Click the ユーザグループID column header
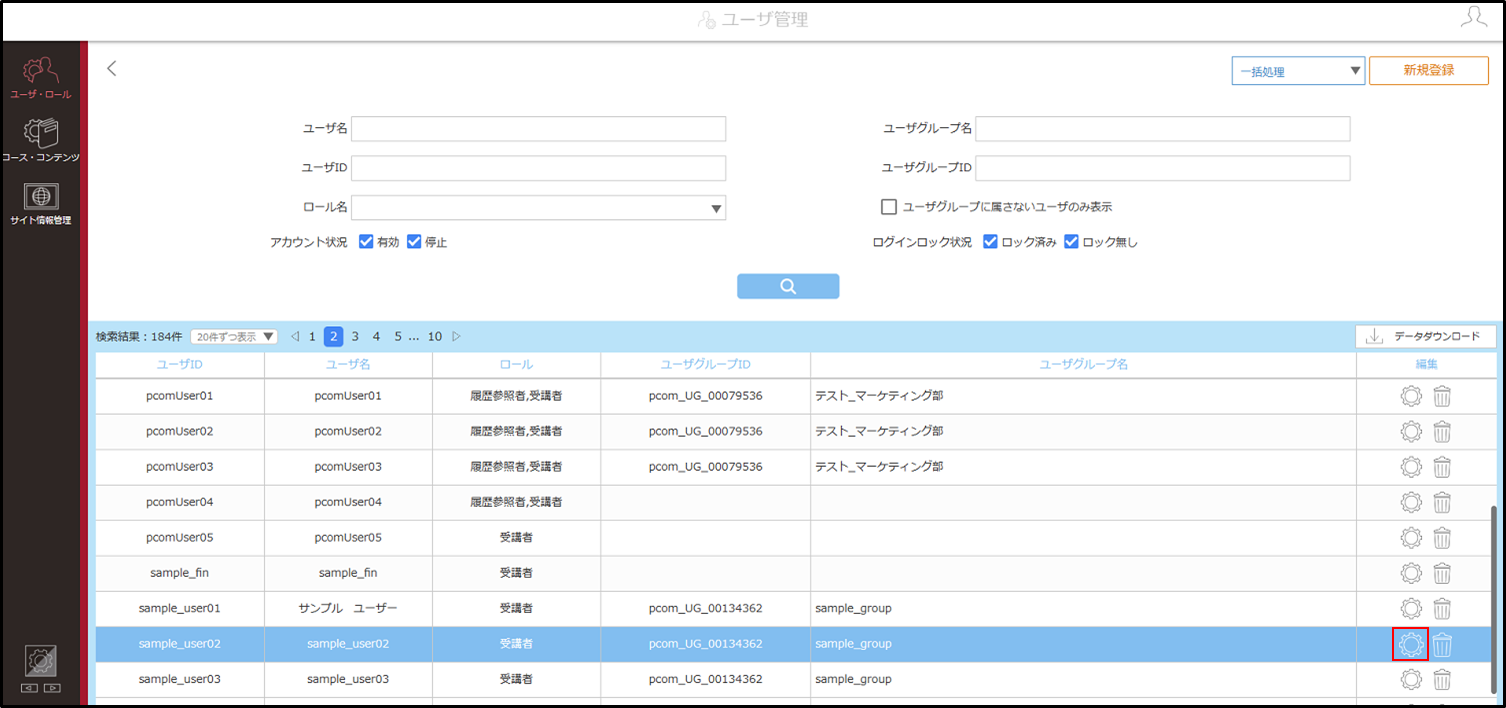Viewport: 1506px width, 708px height. 706,365
